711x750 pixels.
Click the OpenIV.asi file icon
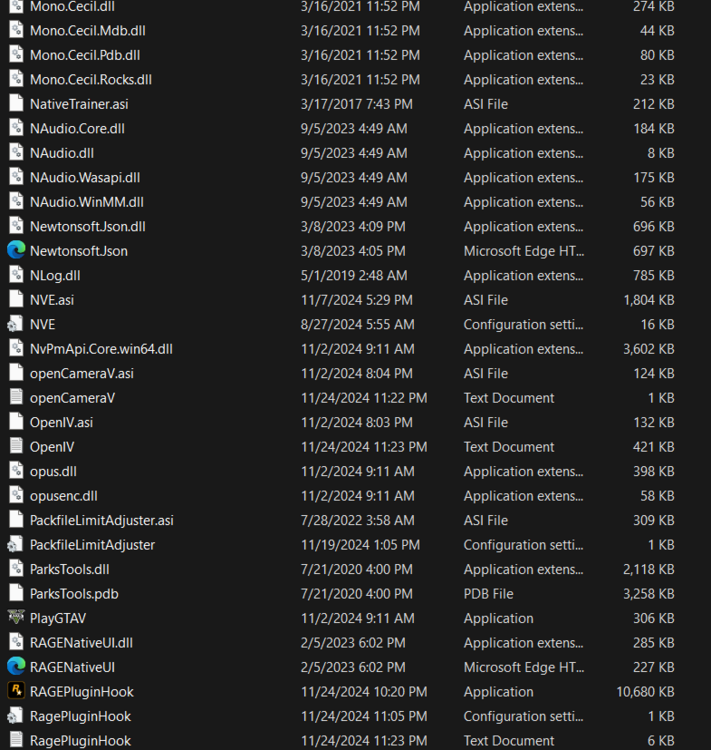[x=16, y=422]
